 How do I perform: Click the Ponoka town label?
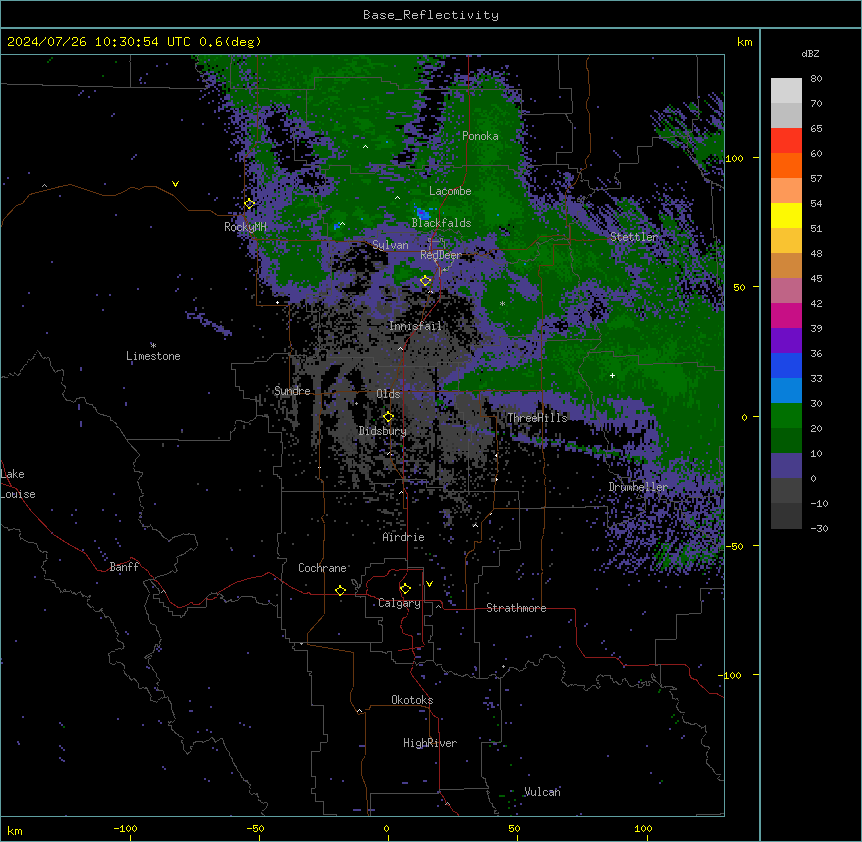tap(480, 136)
